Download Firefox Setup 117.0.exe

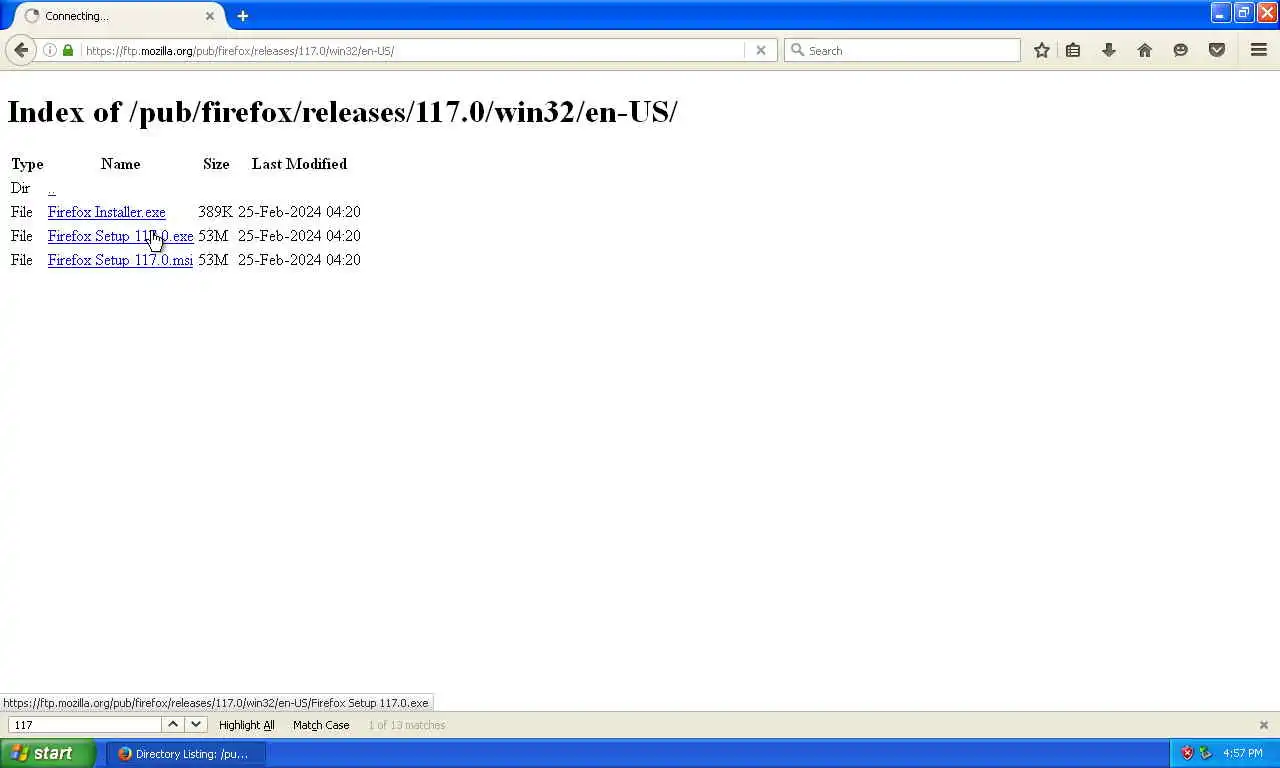point(121,236)
